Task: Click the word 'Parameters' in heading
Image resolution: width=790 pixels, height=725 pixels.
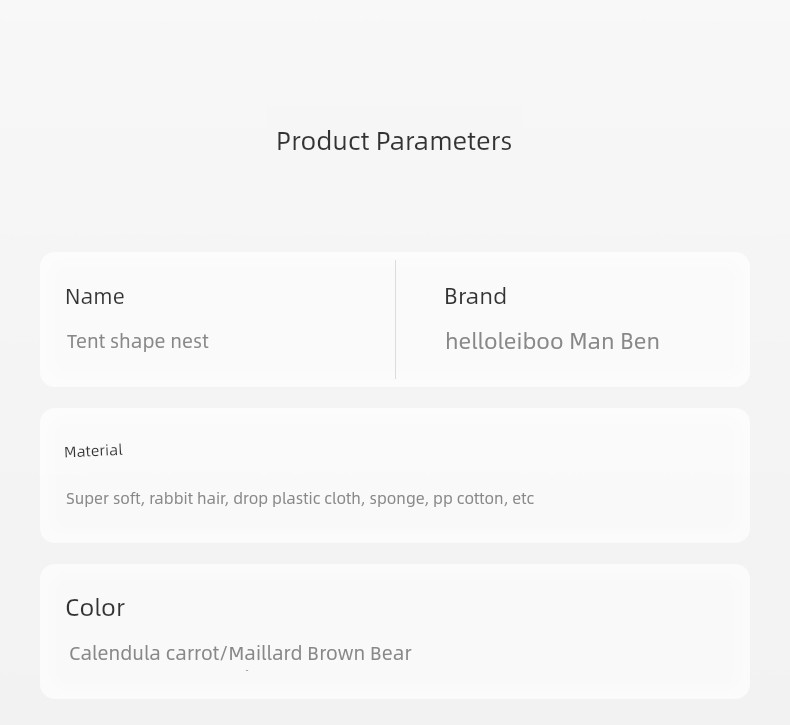Action: pos(444,141)
